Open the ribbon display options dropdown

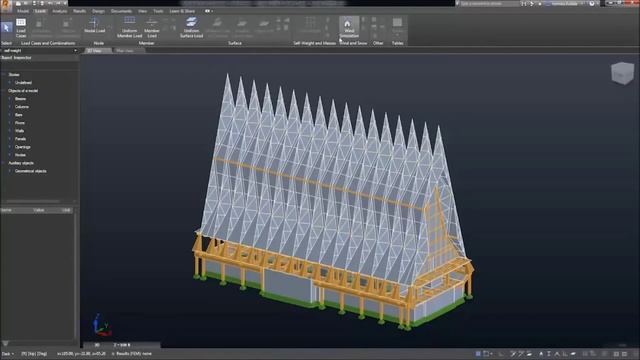pos(209,11)
